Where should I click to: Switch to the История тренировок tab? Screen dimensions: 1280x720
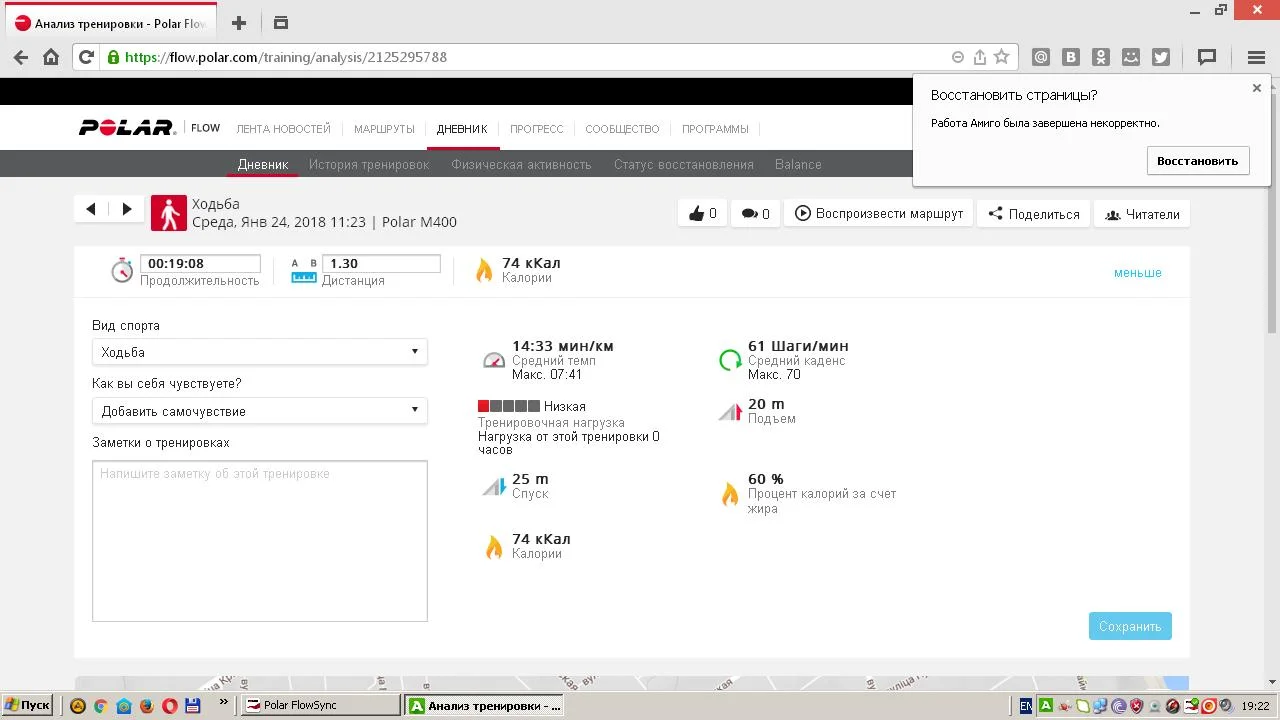[369, 165]
